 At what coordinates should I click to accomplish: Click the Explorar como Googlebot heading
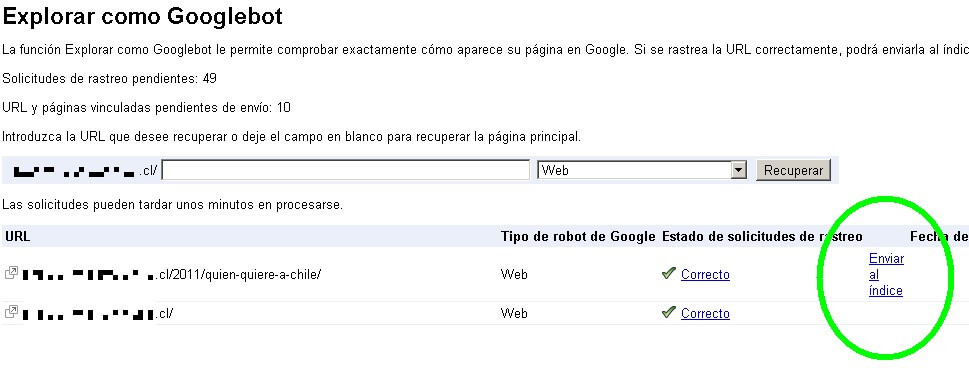click(143, 16)
